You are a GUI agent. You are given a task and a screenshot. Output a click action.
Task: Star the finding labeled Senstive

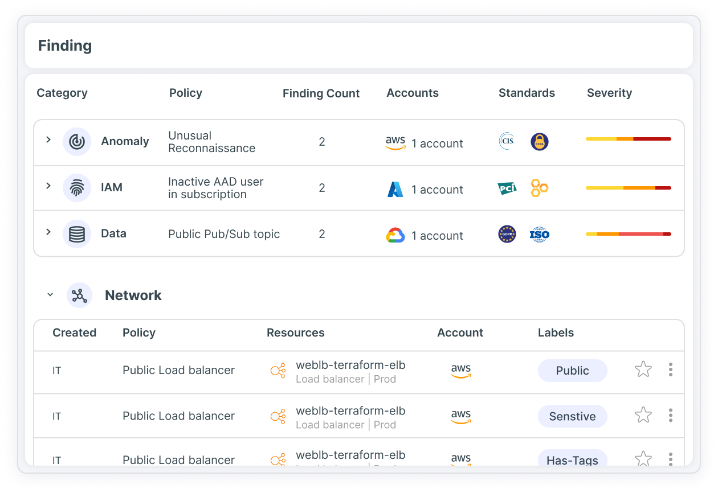pyautogui.click(x=643, y=415)
